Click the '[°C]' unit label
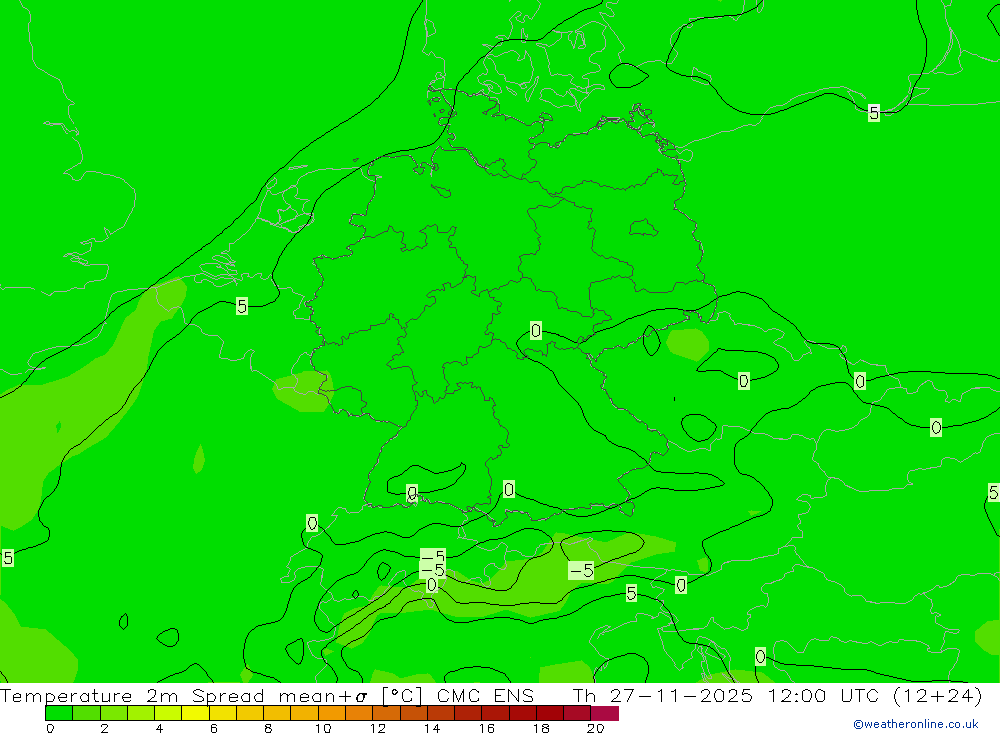 402,696
